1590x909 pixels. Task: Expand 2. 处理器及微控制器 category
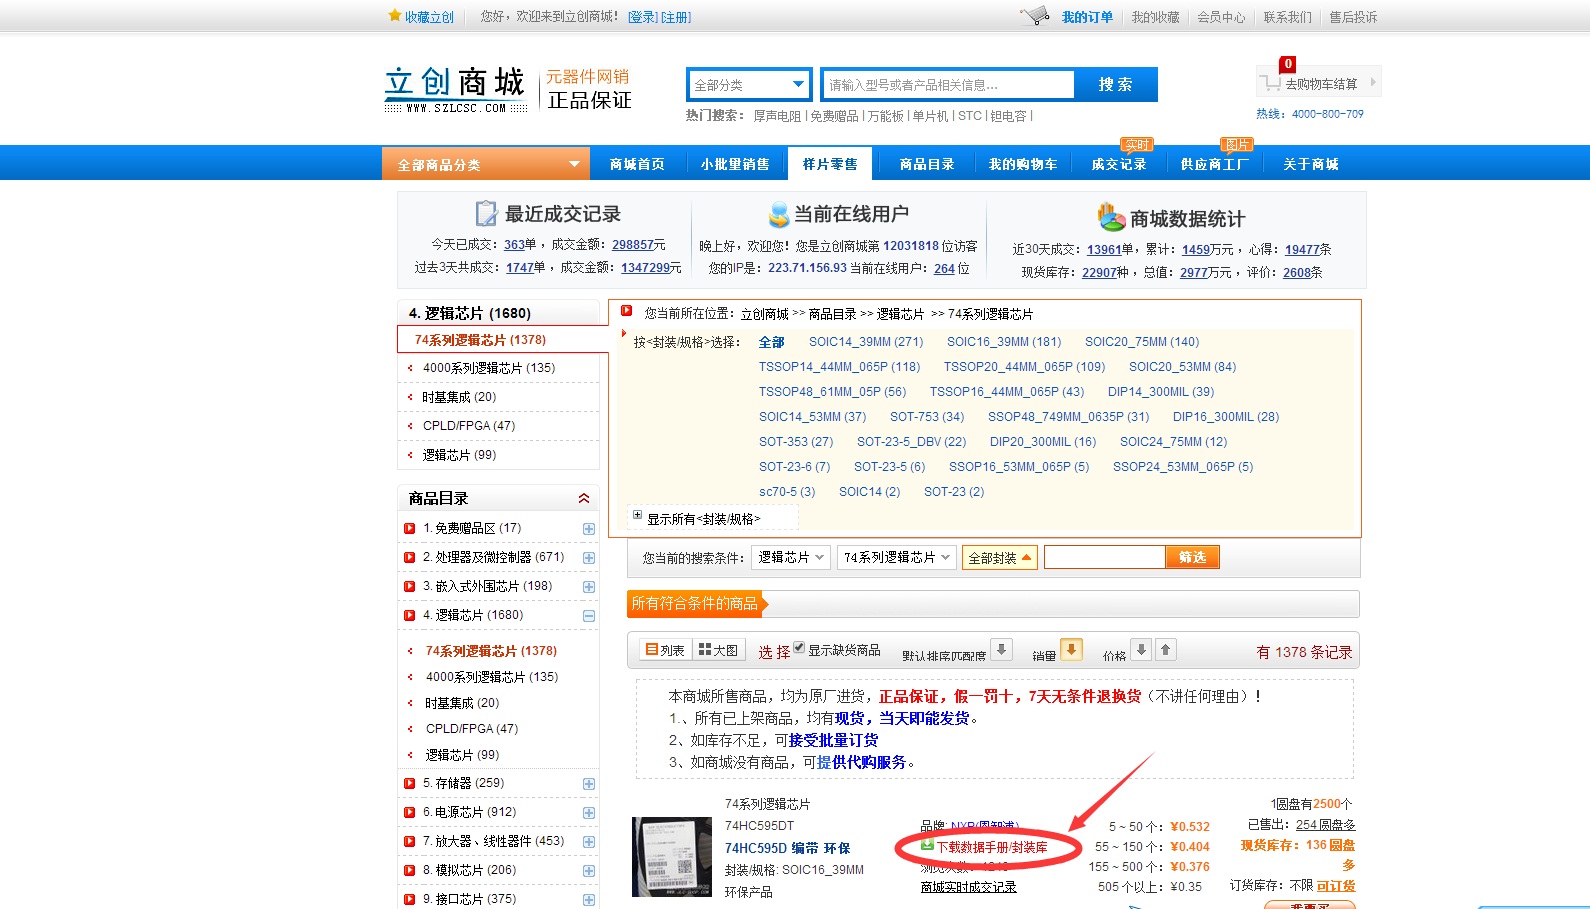coord(589,558)
